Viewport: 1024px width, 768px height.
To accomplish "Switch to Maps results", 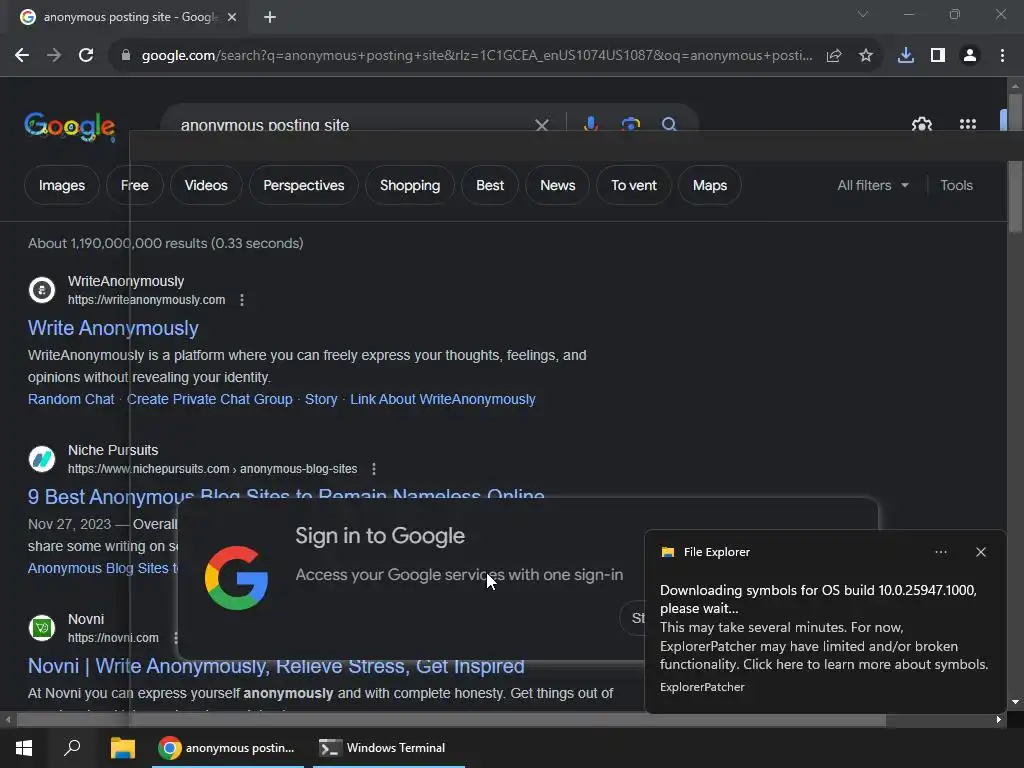I will pos(710,185).
